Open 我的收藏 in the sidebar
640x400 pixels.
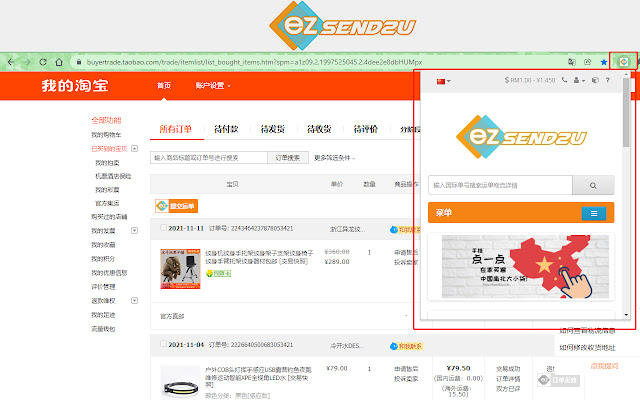pyautogui.click(x=103, y=245)
